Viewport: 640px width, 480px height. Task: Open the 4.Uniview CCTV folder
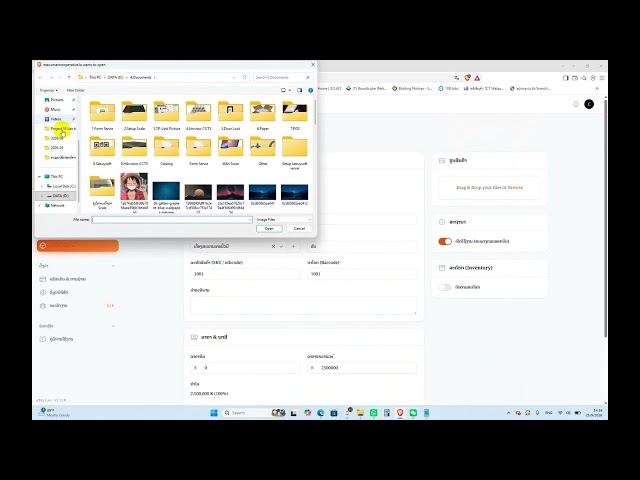[x=199, y=116]
